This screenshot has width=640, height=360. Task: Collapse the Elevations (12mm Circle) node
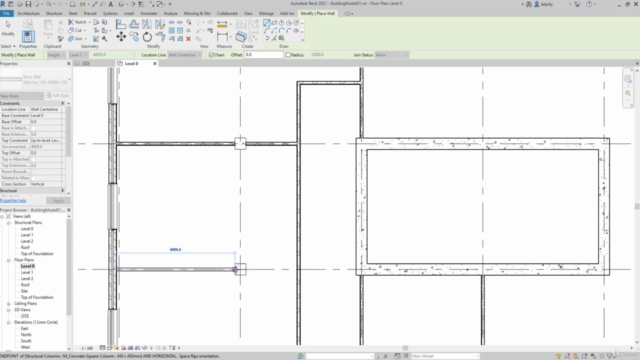coord(9,322)
